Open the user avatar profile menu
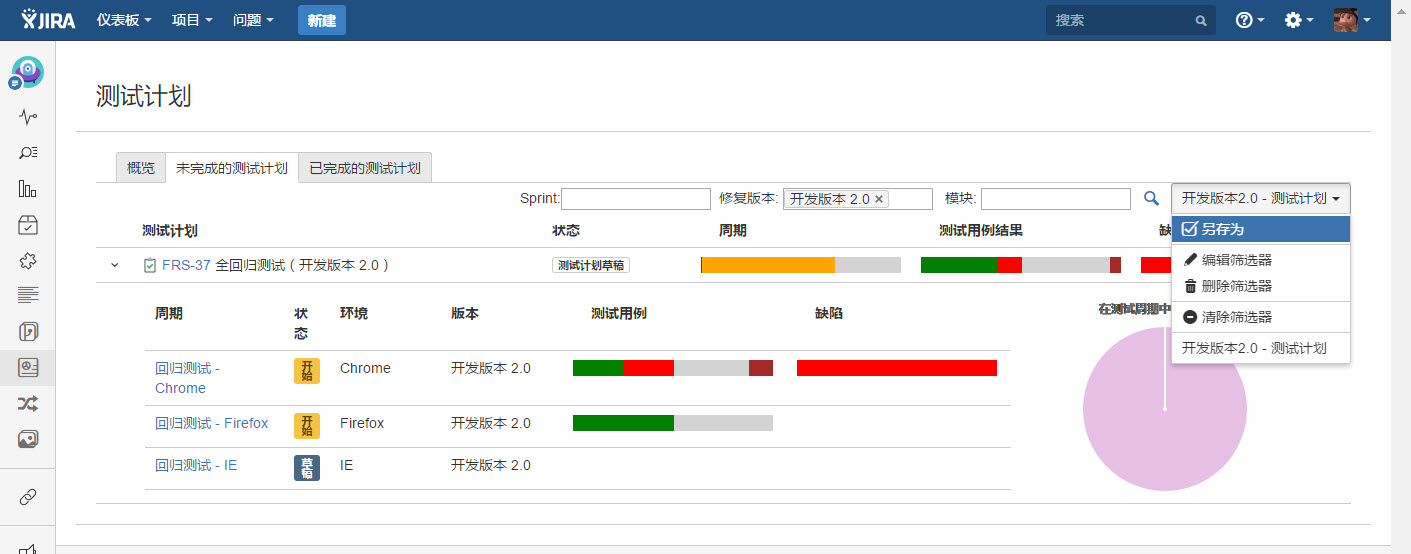 (x=1352, y=20)
